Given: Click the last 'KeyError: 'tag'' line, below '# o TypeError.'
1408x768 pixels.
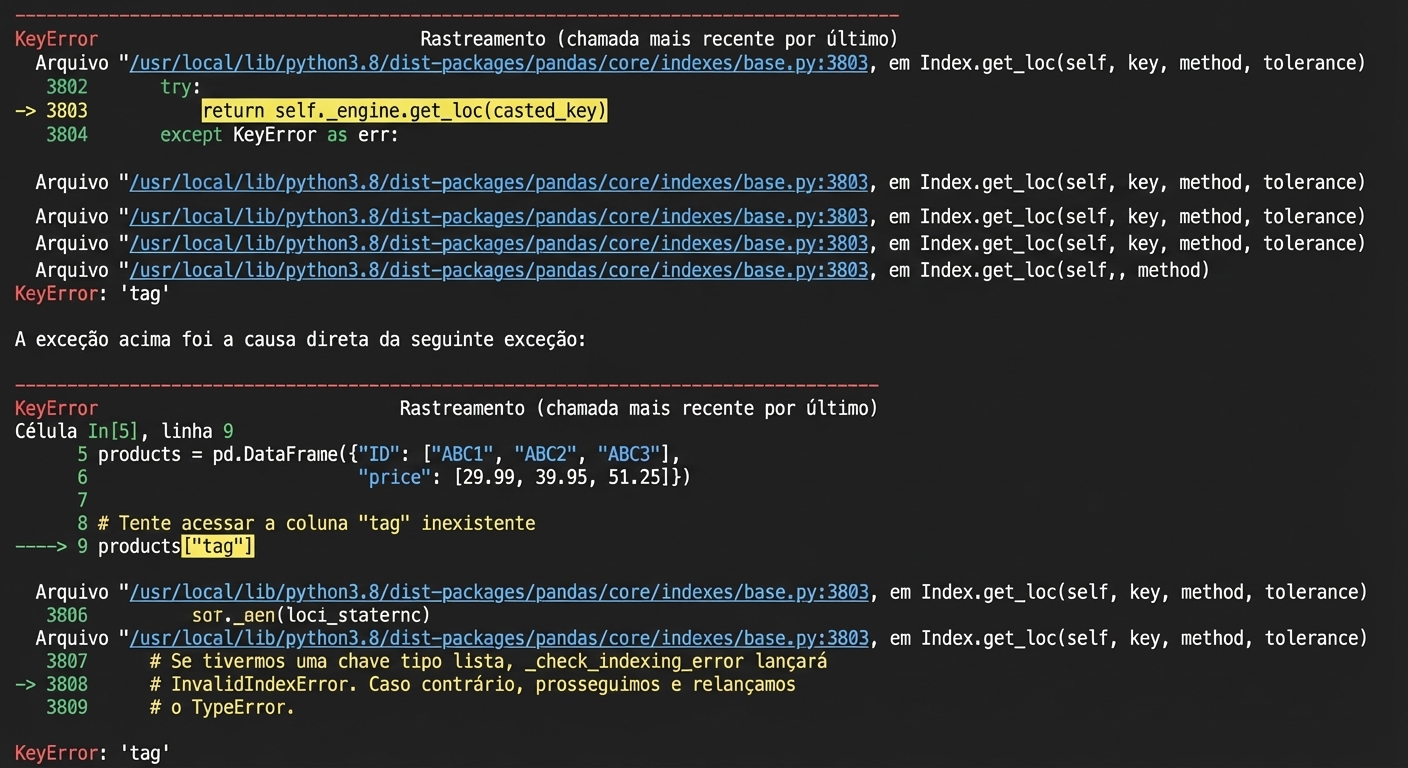Looking at the screenshot, I should (x=92, y=753).
